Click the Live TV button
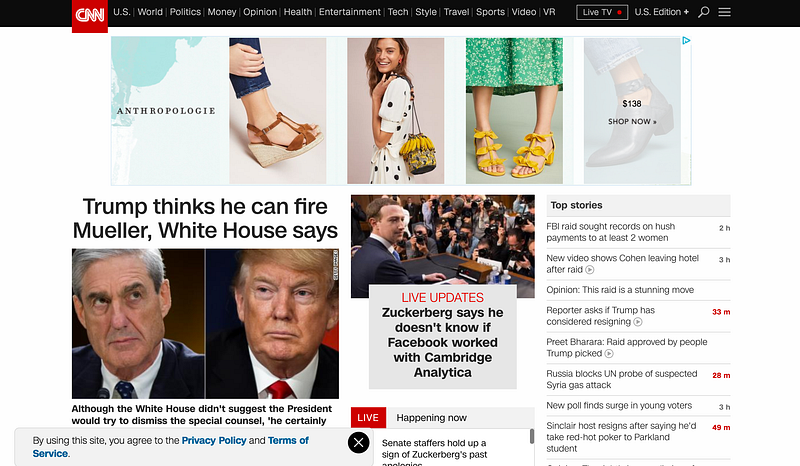The image size is (800, 466). coord(602,12)
